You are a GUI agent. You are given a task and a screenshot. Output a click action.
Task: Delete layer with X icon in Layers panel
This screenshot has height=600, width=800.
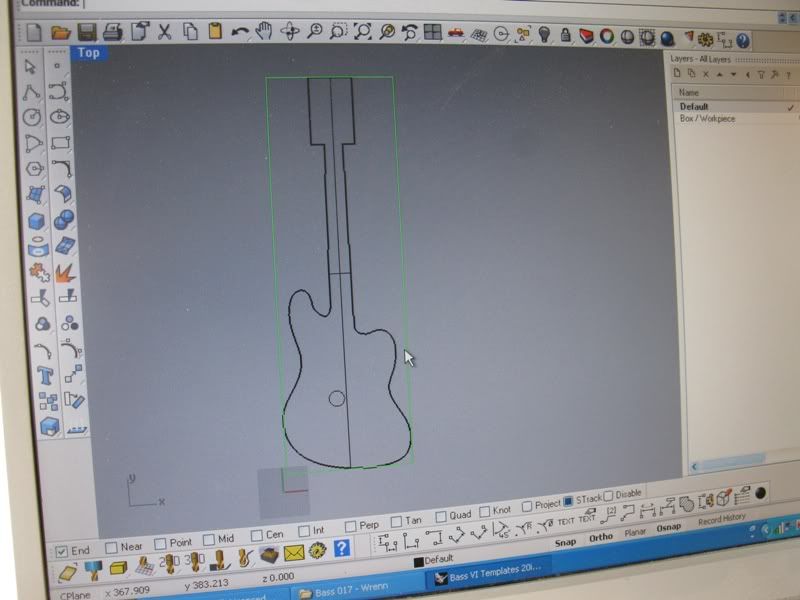tap(706, 74)
